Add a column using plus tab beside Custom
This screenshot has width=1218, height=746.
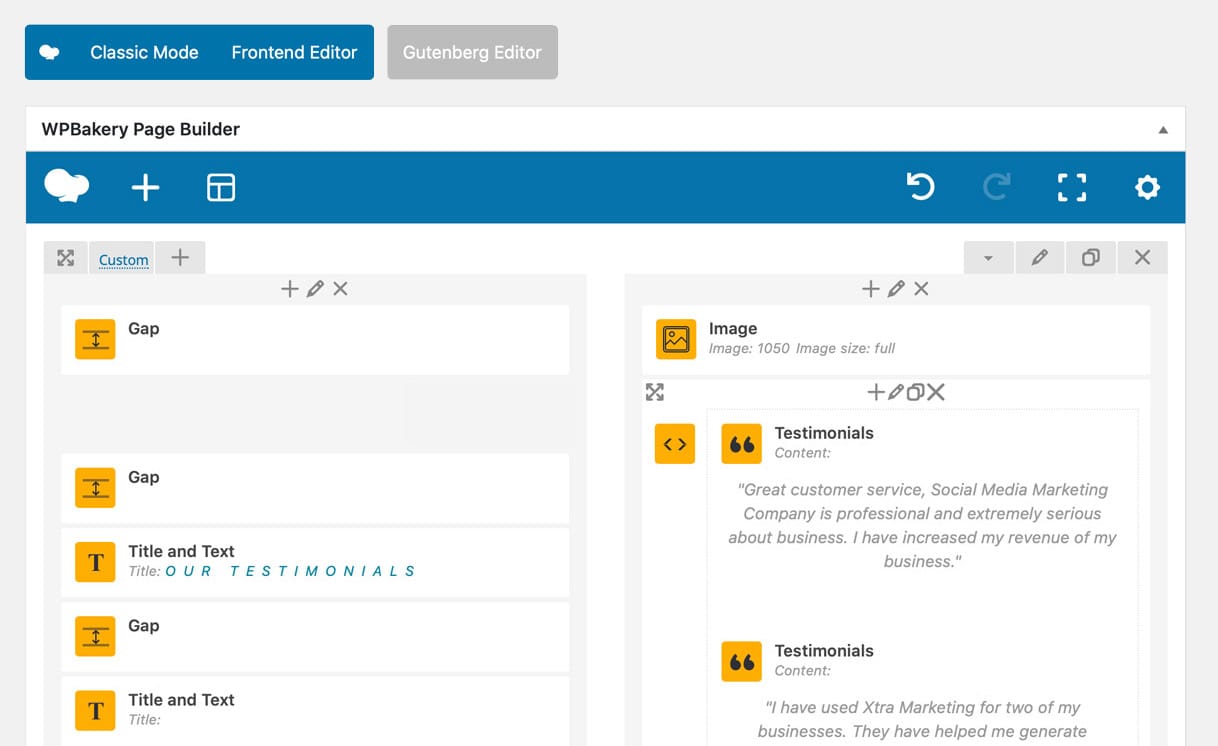[180, 258]
